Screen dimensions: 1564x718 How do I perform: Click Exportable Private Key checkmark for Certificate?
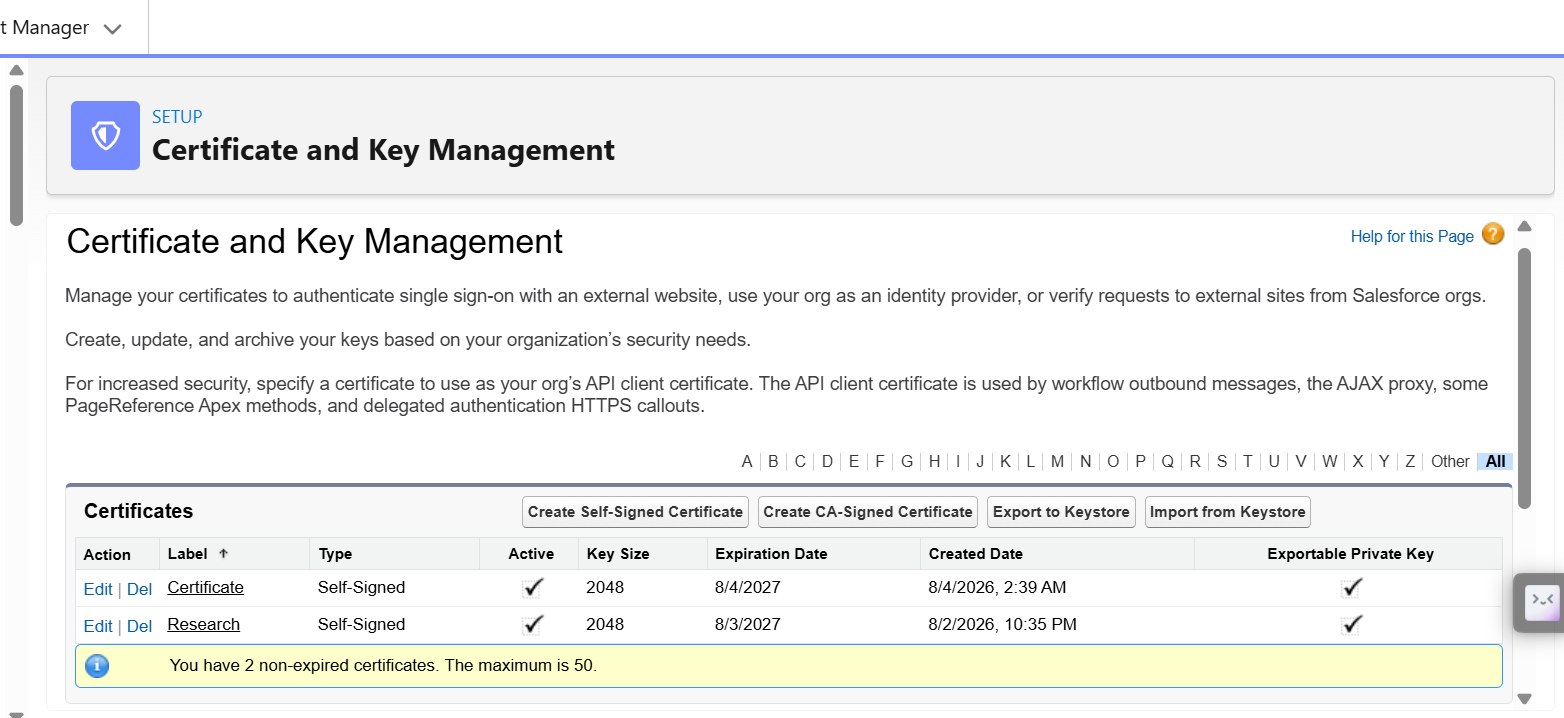[x=1352, y=587]
